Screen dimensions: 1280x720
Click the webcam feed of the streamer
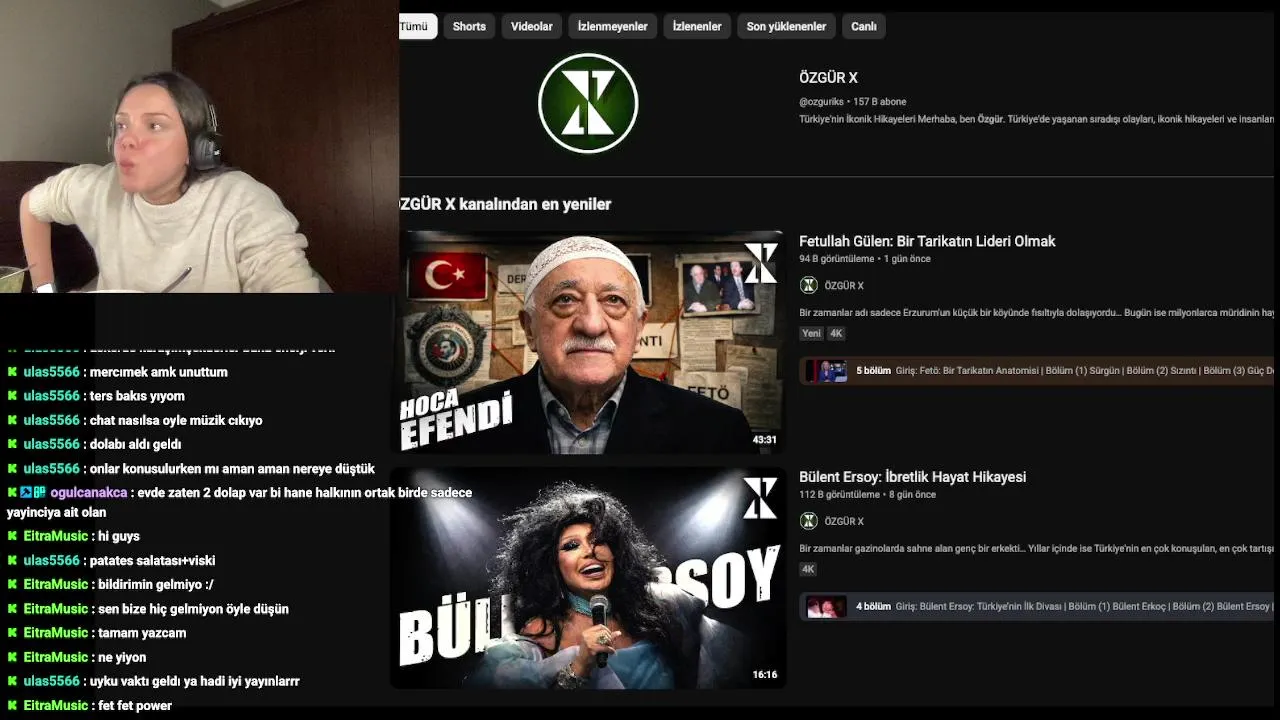click(x=199, y=146)
